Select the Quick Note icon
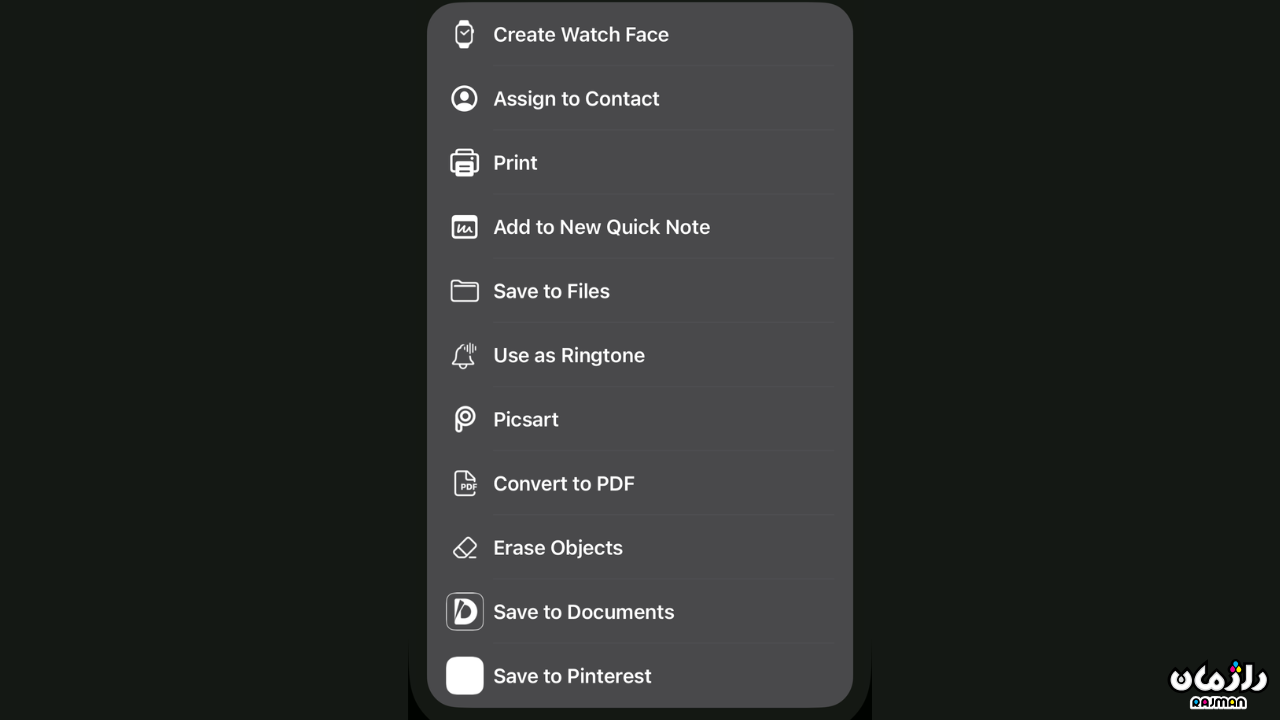The image size is (1280, 720). click(x=464, y=227)
